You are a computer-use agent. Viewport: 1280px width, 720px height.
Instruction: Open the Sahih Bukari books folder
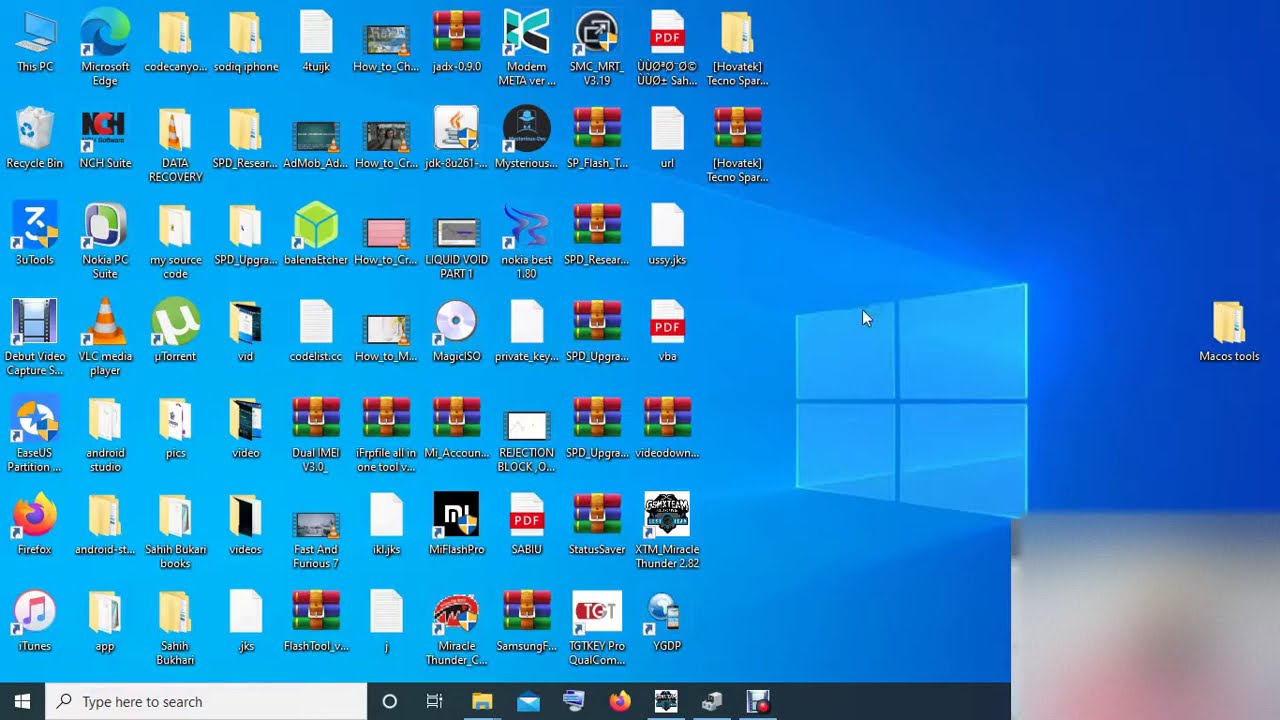point(175,530)
